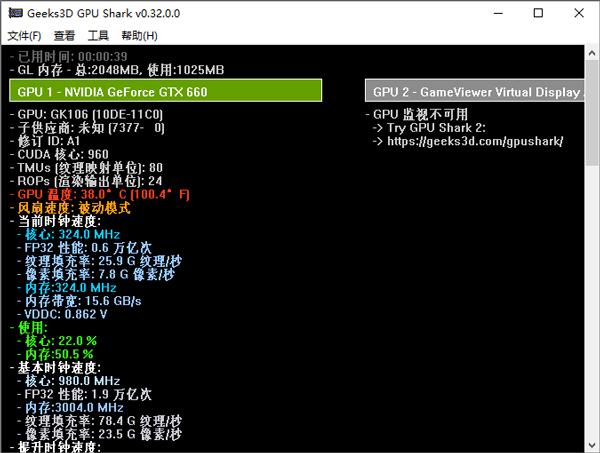Click the 当前时钟速度 heading

point(56,221)
